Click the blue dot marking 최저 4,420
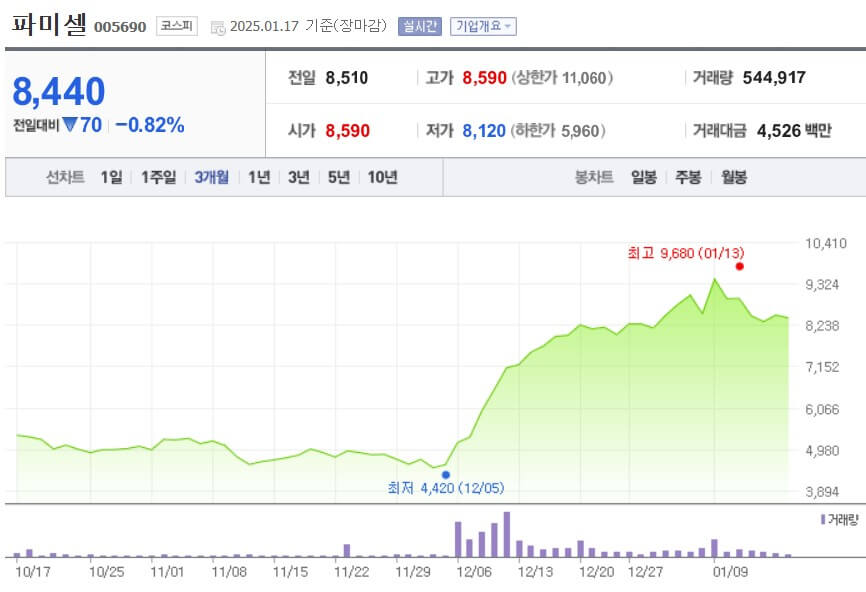Image resolution: width=866 pixels, height=592 pixels. (444, 473)
